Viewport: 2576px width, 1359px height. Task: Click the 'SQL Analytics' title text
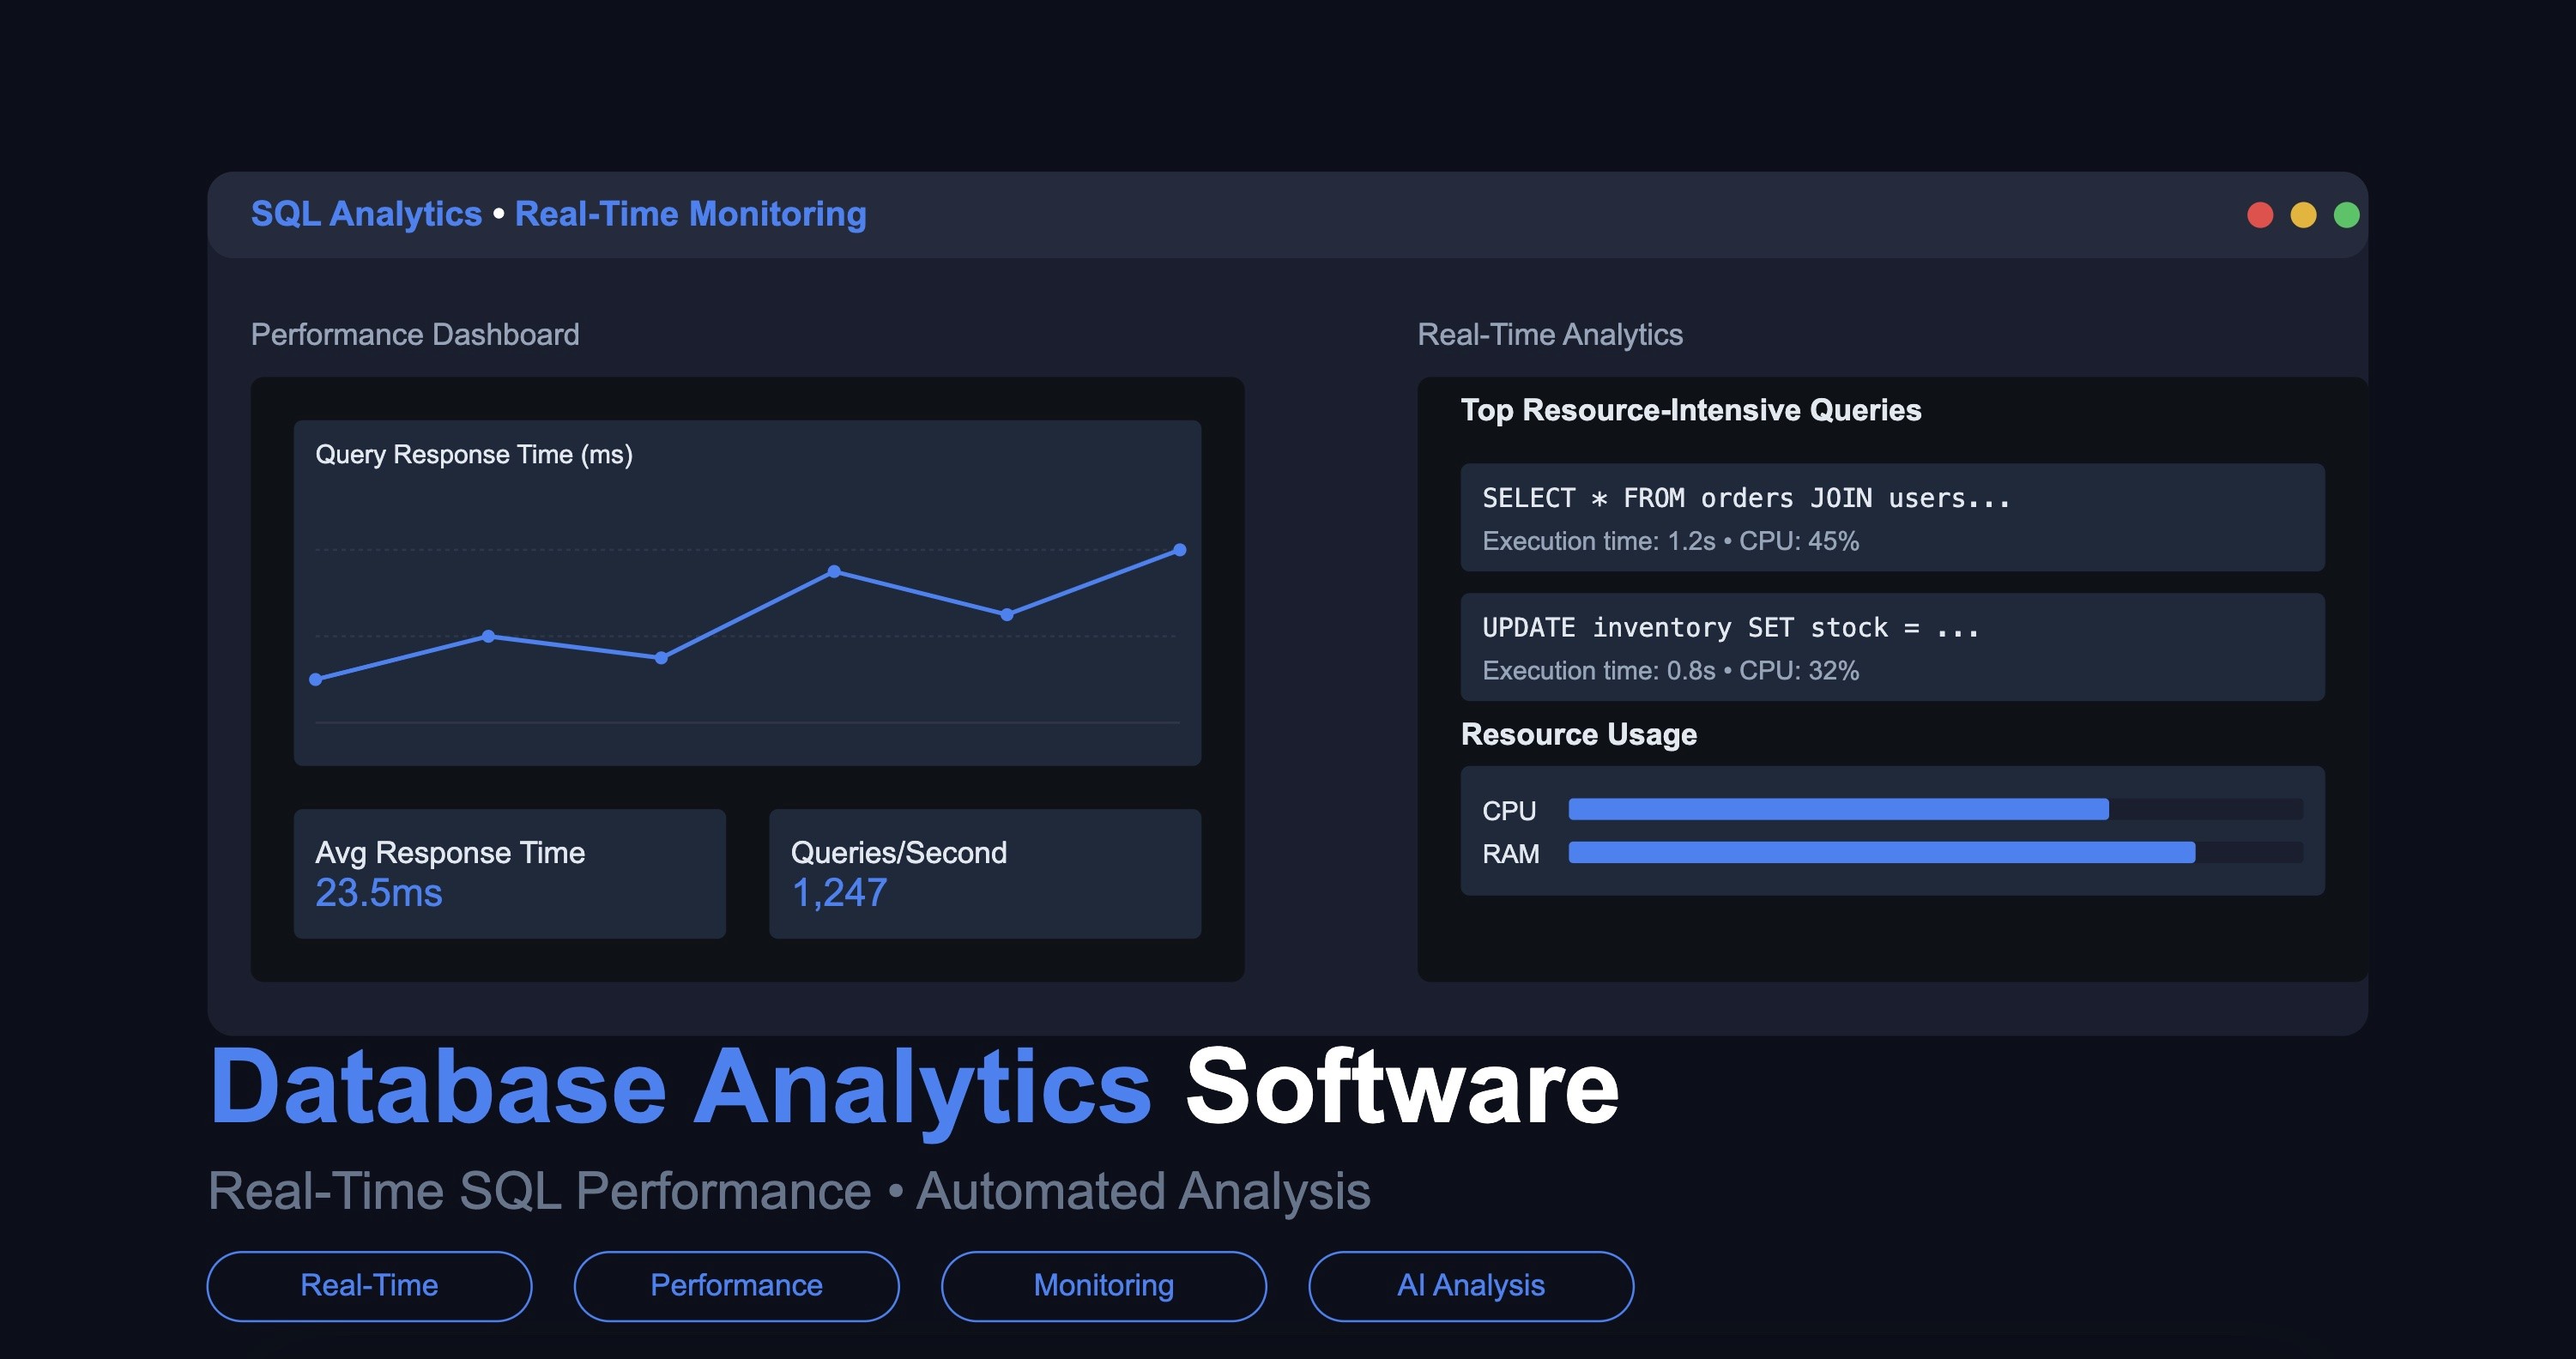pos(366,214)
